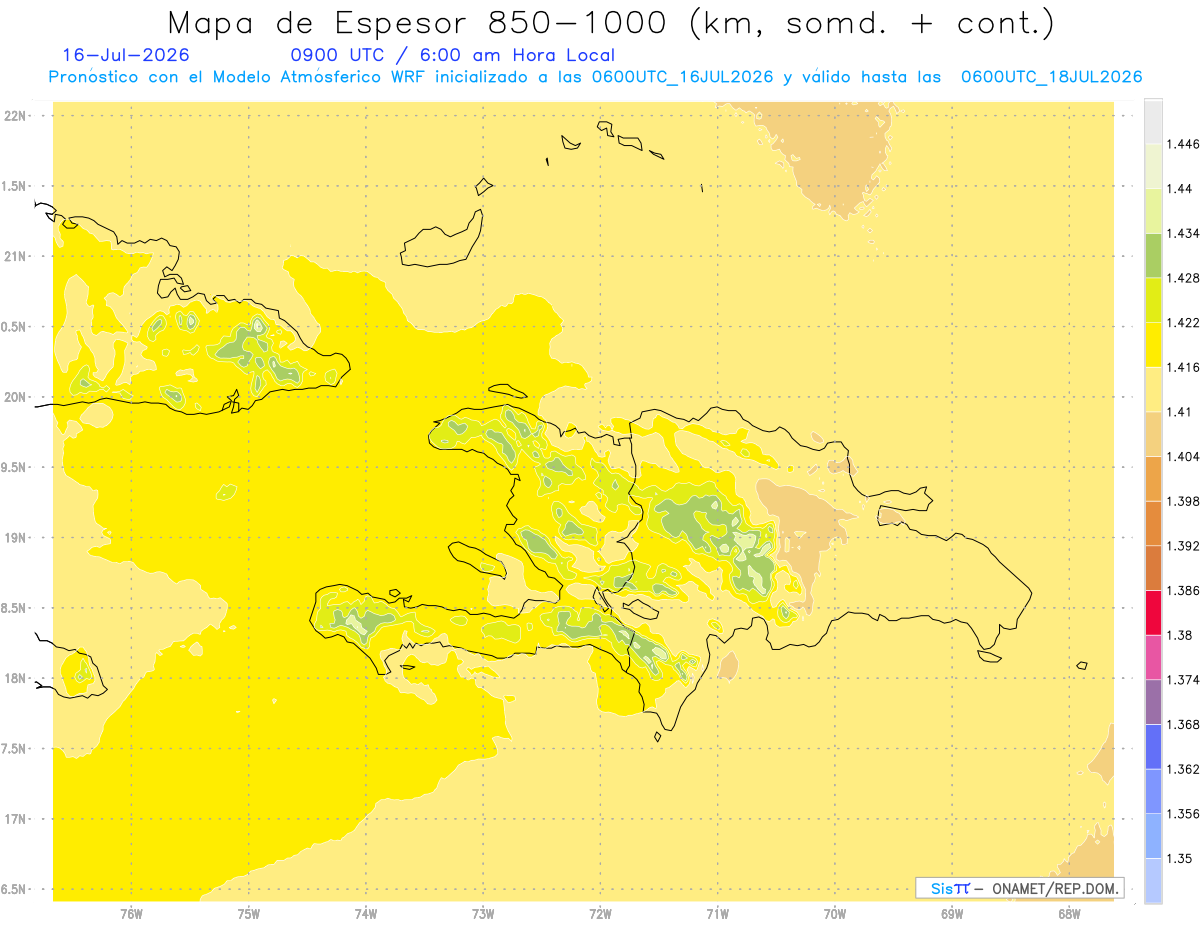
Task: Click the '21N' latitude label
Action: 15,257
